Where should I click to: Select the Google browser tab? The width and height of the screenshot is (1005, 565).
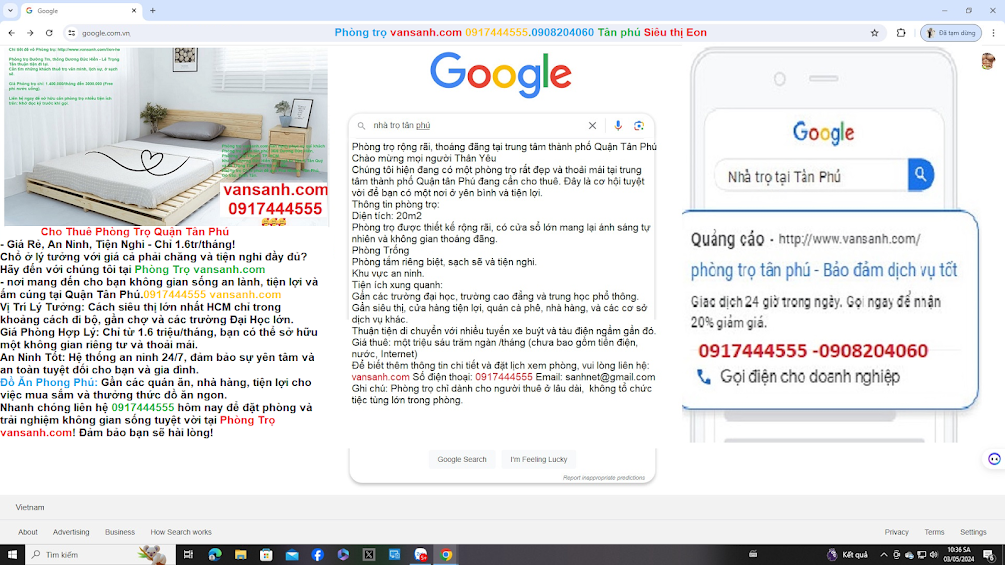point(80,11)
